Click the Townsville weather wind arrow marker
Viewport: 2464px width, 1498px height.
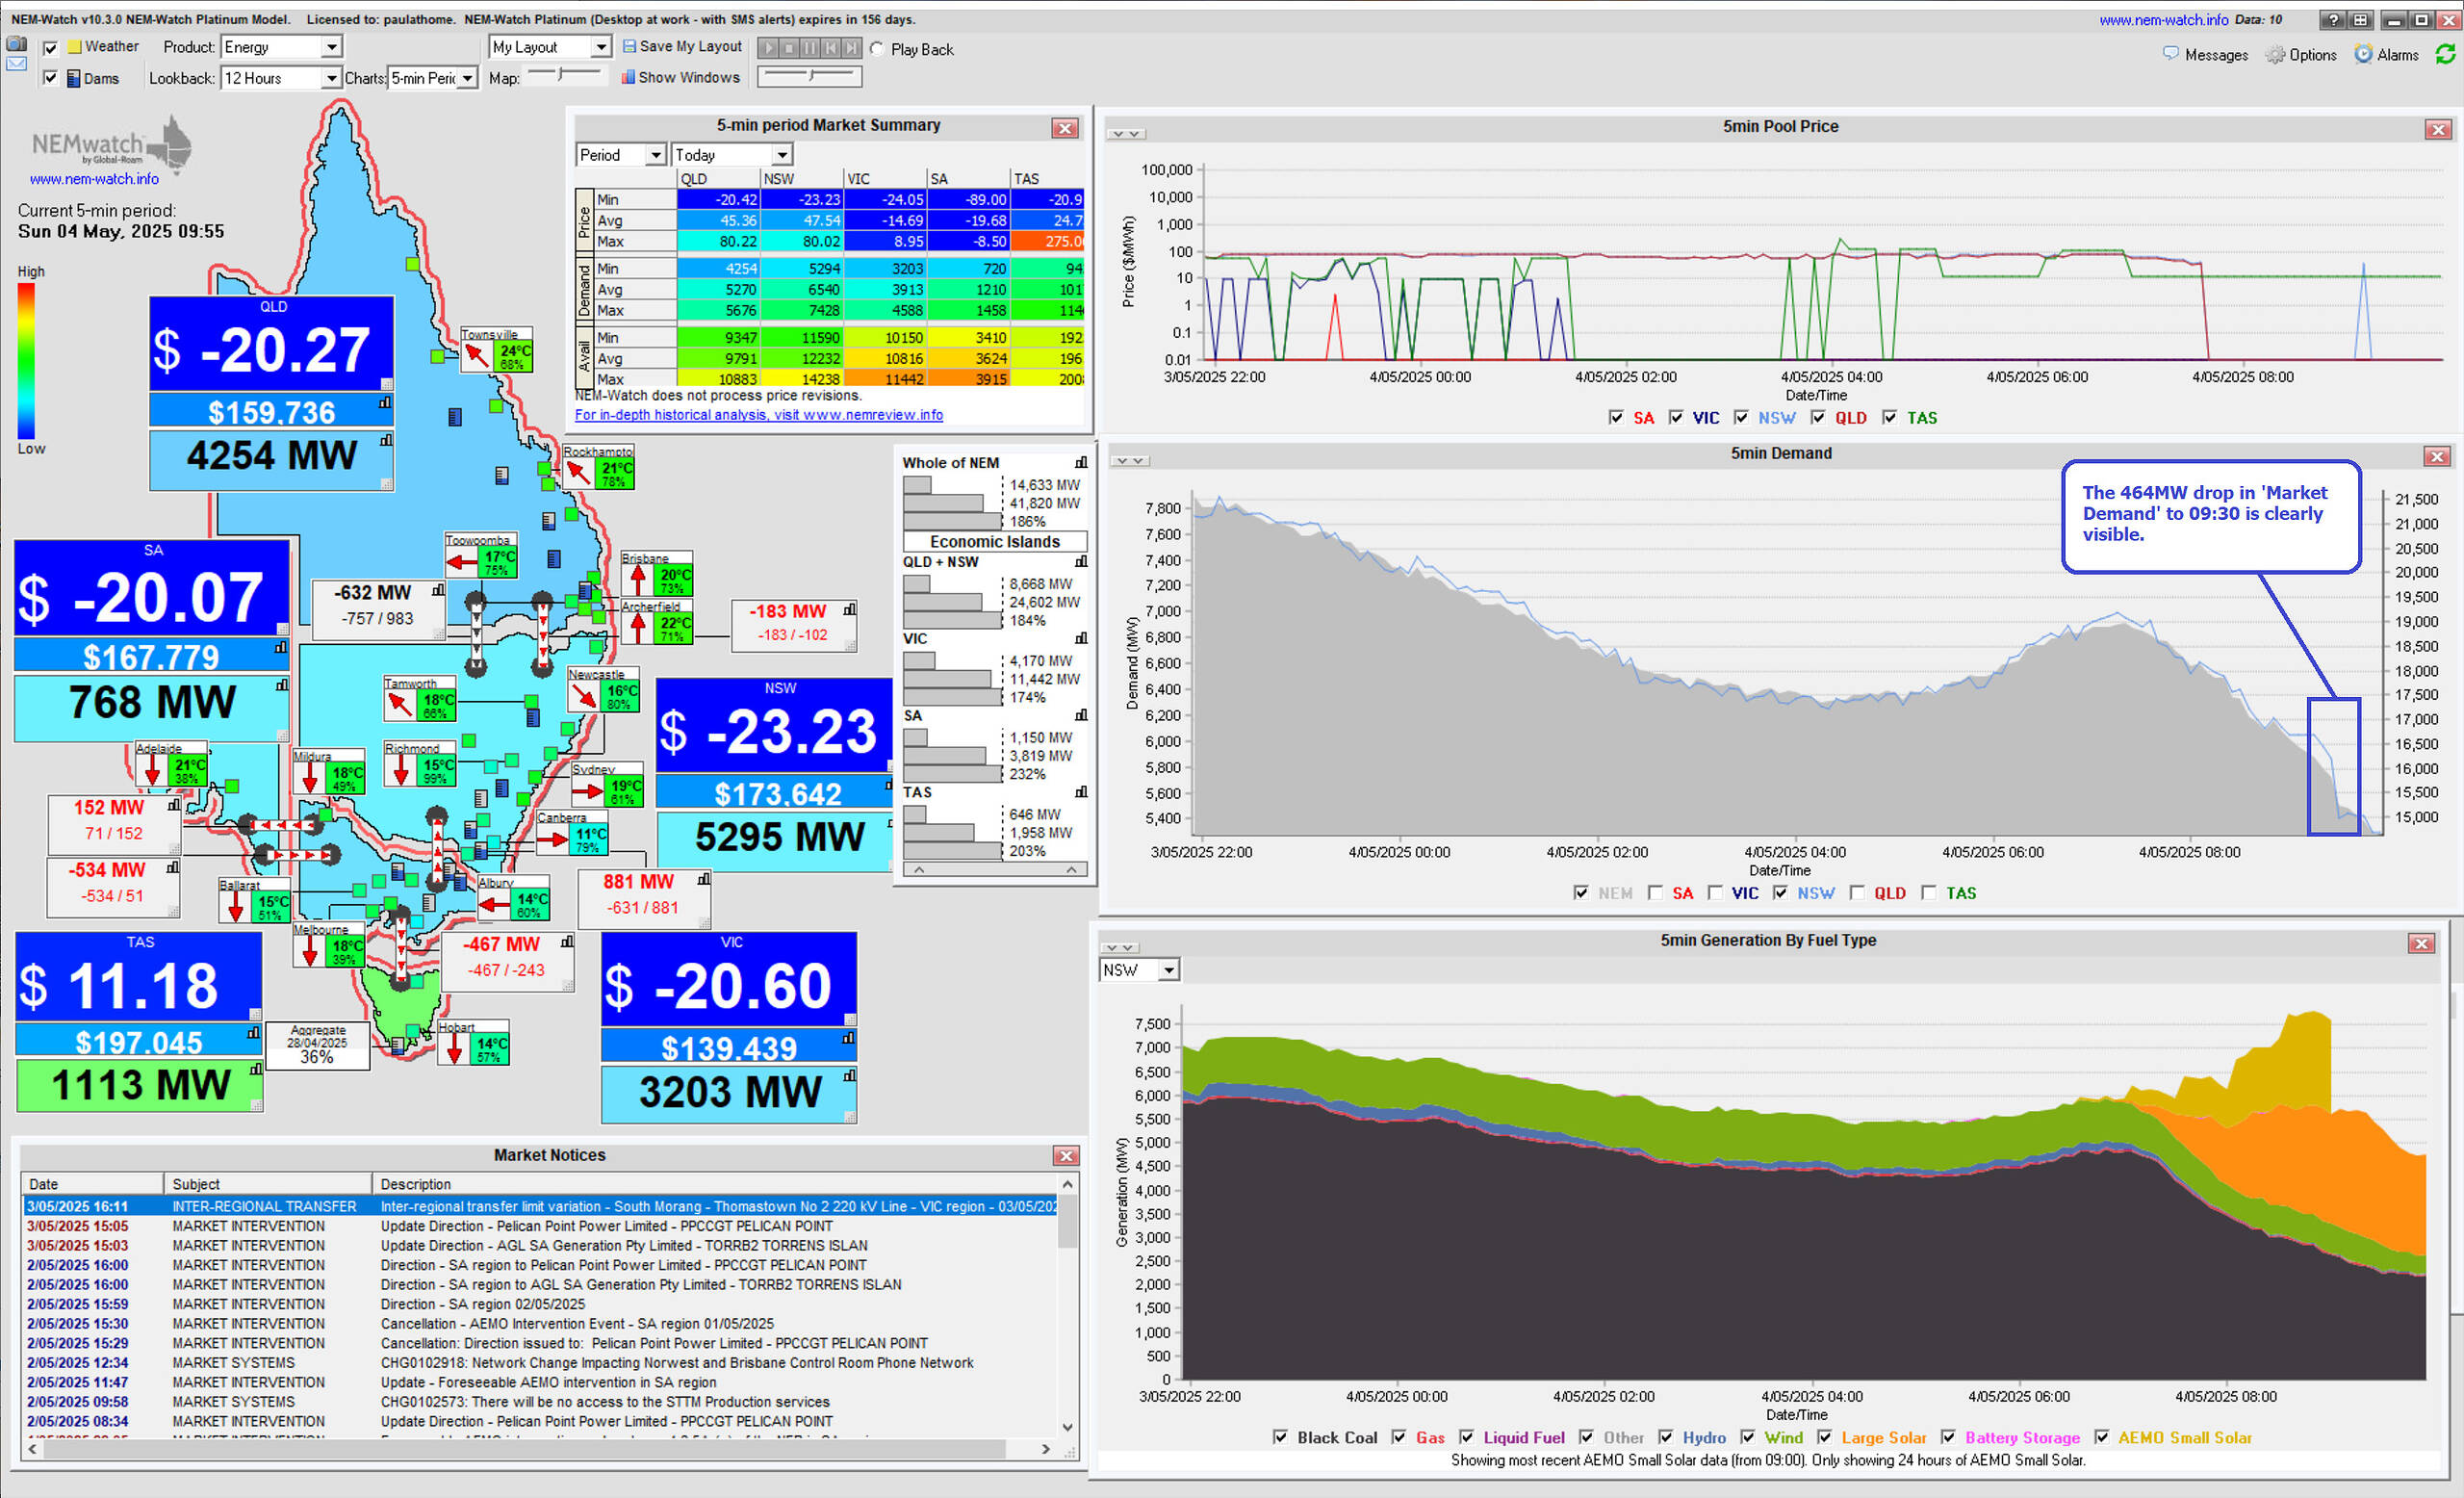[477, 356]
